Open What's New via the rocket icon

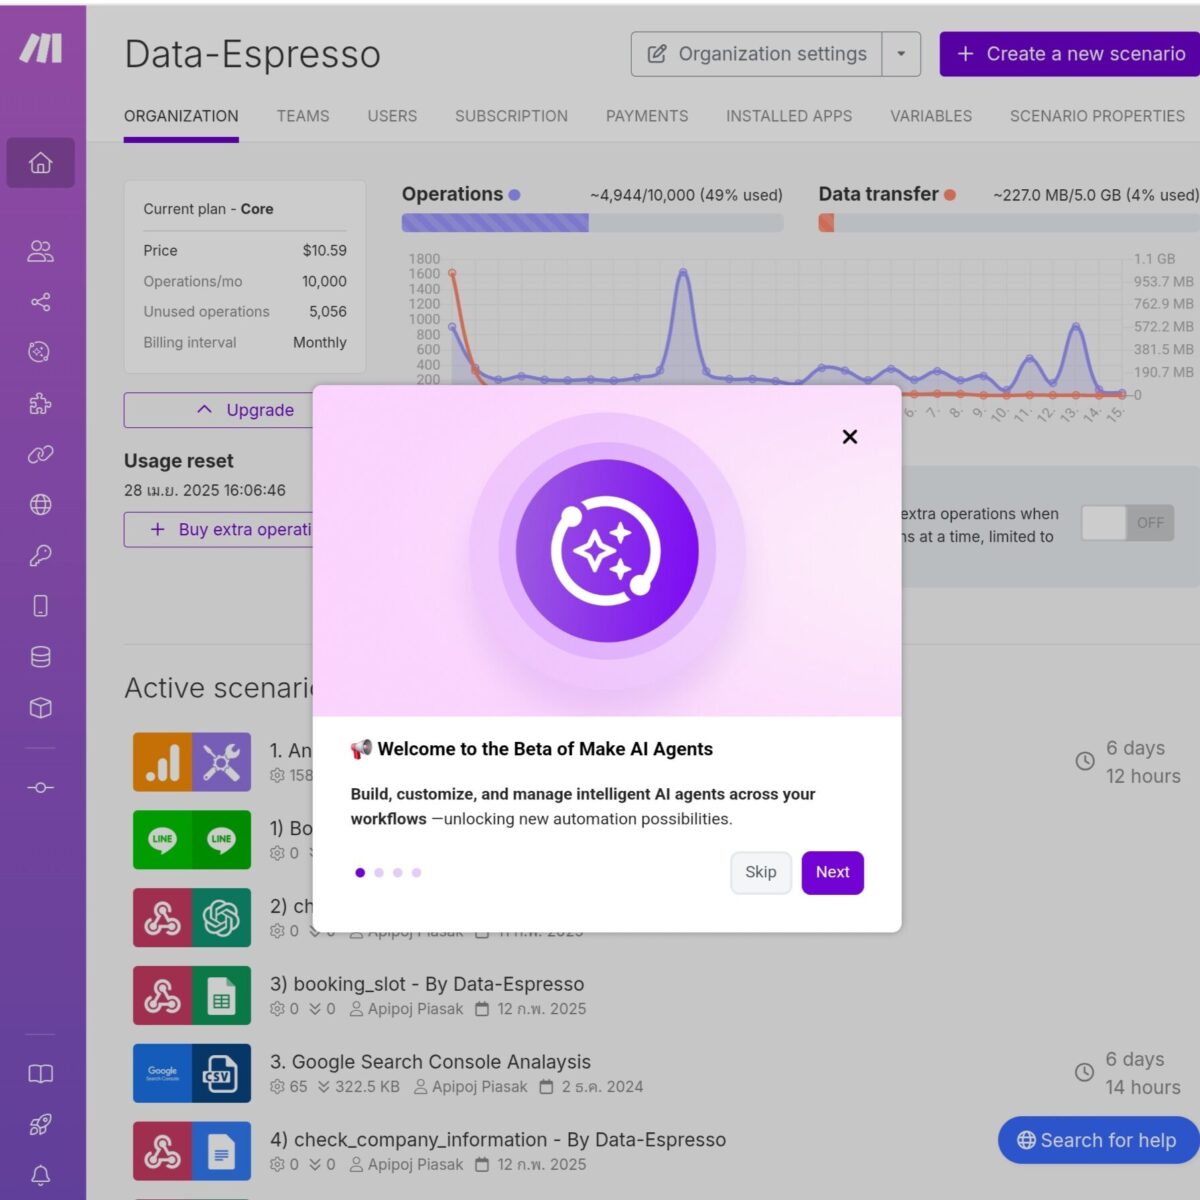pyautogui.click(x=40, y=1124)
